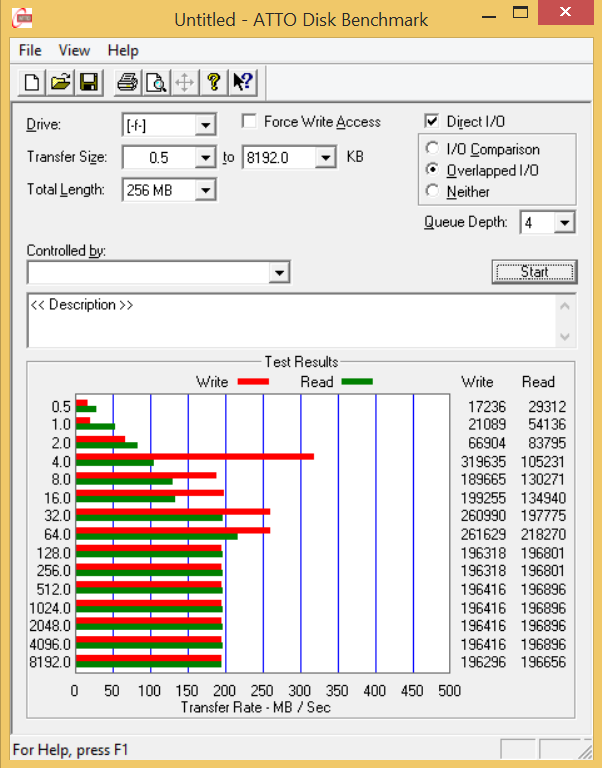602x768 pixels.
Task: Open the Help menu
Action: point(123,50)
